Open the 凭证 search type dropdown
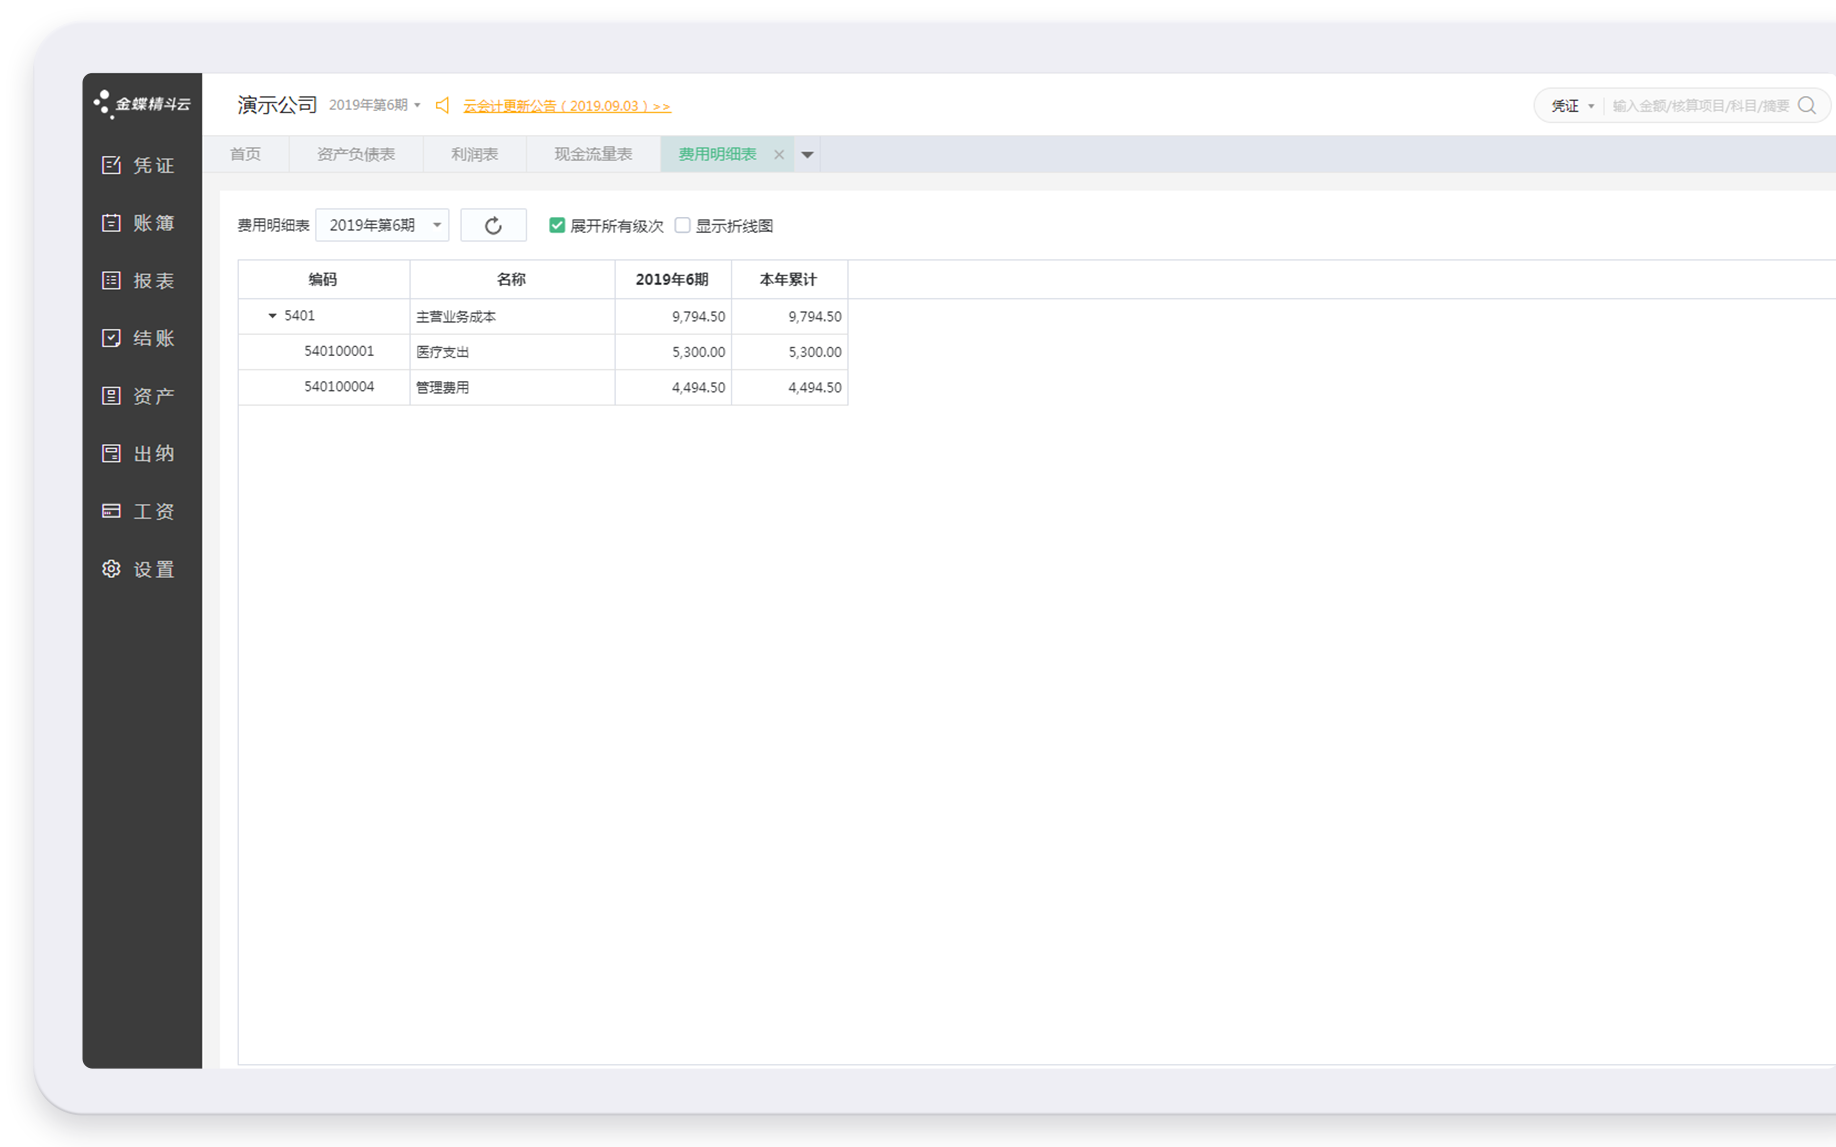 click(x=1572, y=106)
